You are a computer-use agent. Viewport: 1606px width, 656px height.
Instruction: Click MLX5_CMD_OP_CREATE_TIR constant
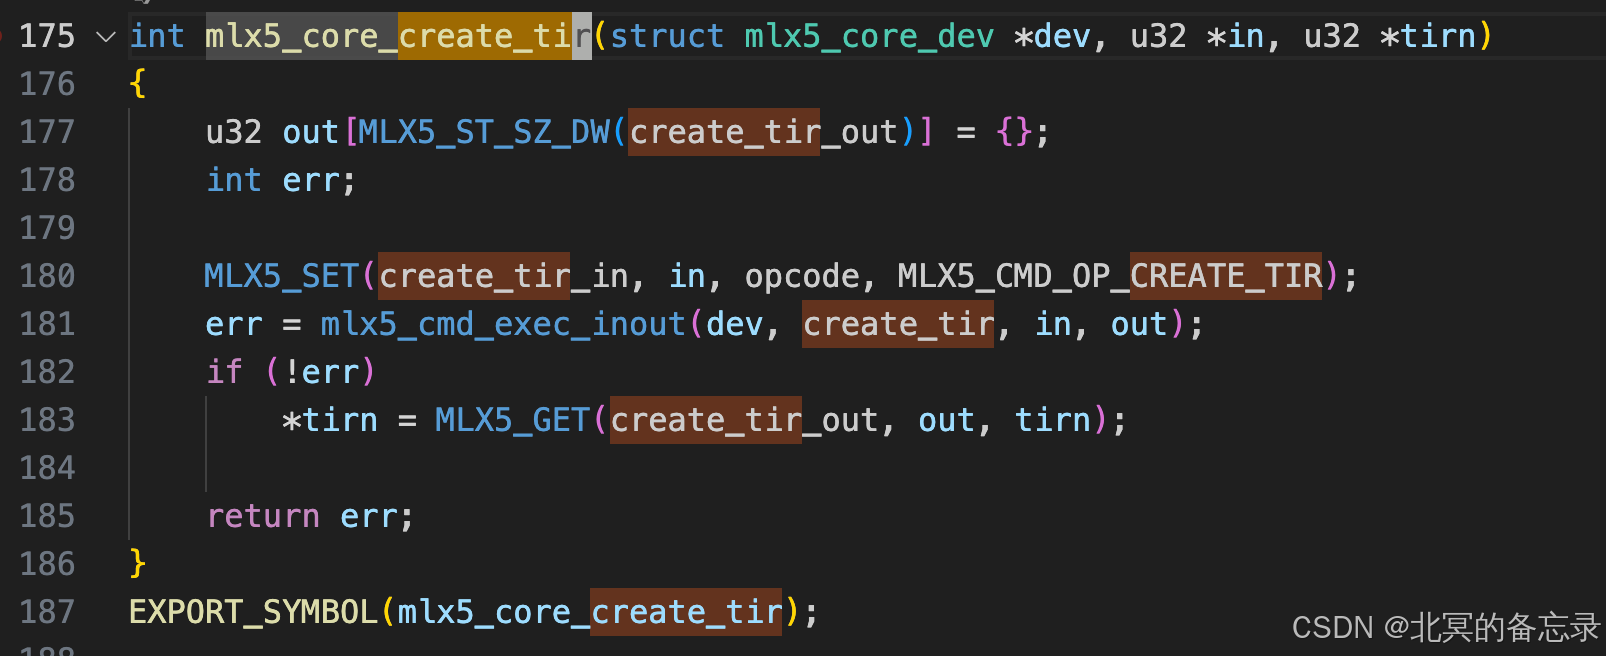[x=1110, y=276]
